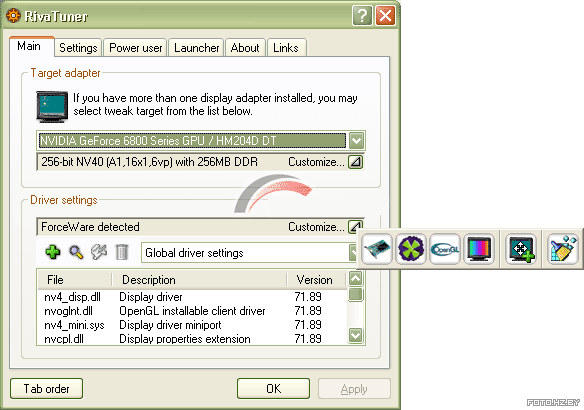Viewport: 584px width, 410px height.
Task: Click 'Display driver' description text
Action: (151, 297)
